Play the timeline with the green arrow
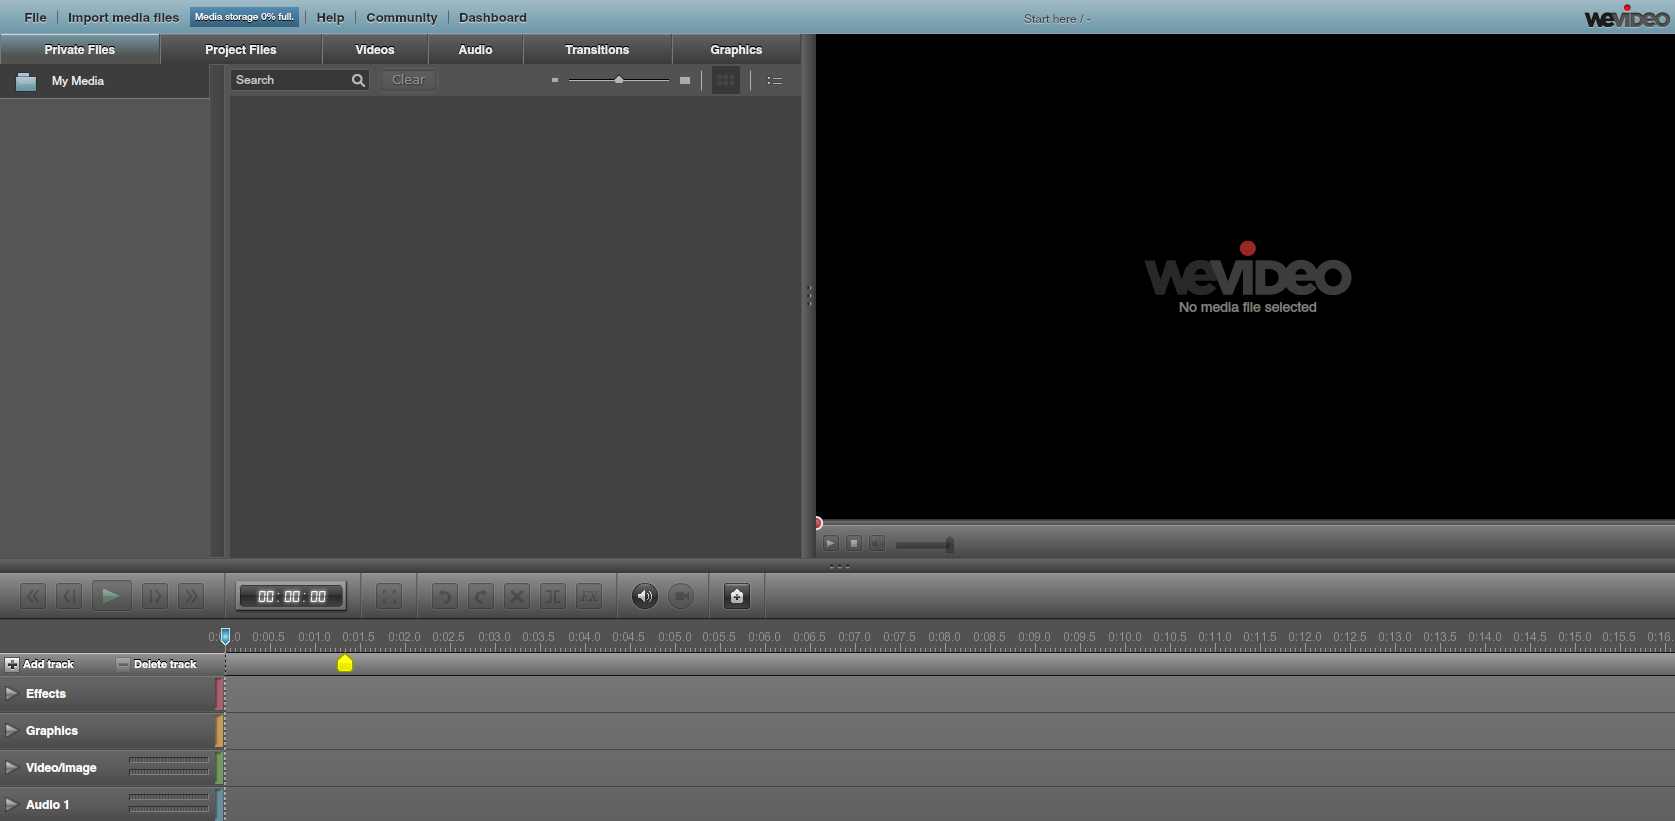Screen dimensions: 1675x821 coord(111,596)
